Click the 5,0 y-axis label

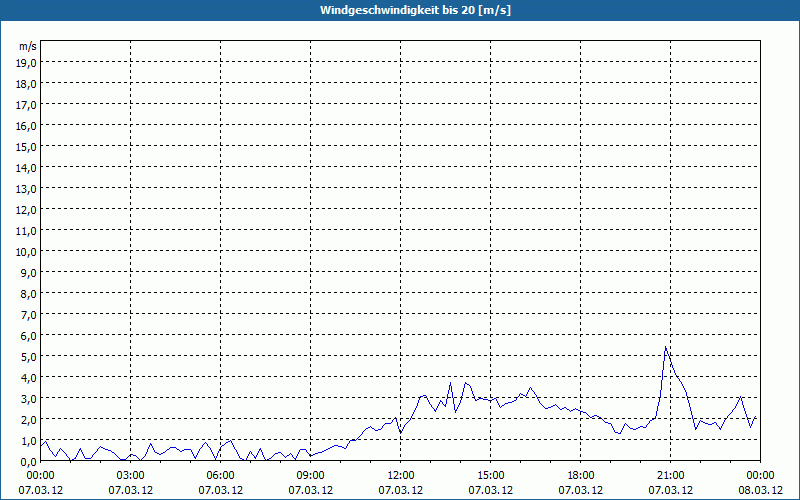coord(28,357)
